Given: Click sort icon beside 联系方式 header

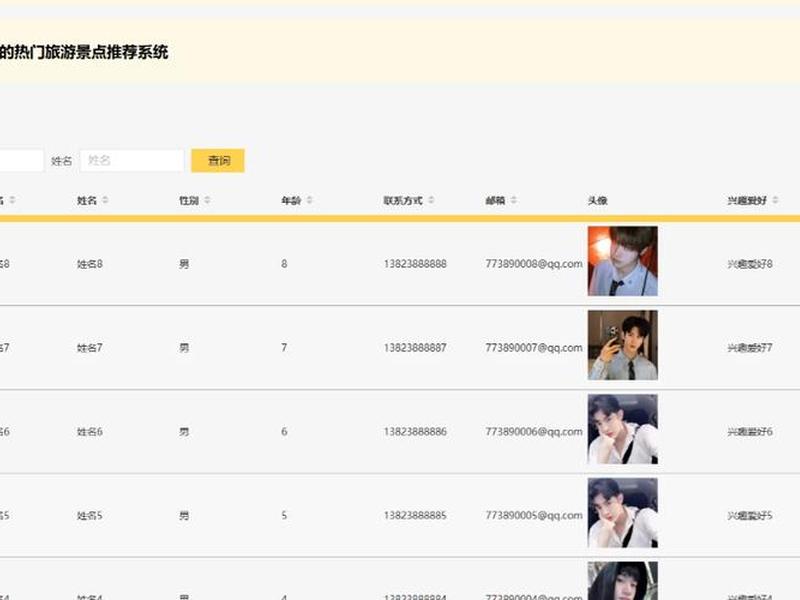Looking at the screenshot, I should click(431, 200).
